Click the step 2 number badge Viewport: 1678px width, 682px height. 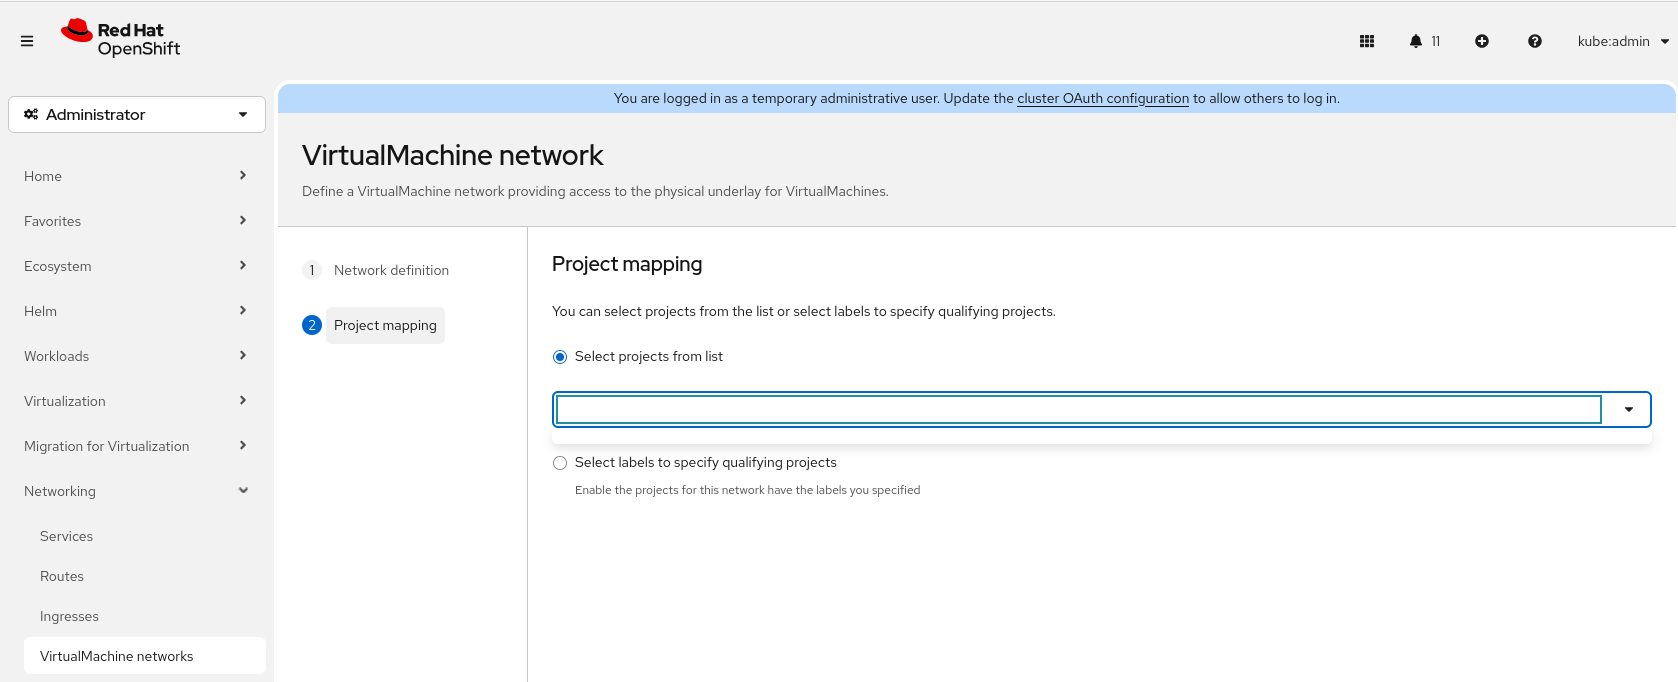312,325
